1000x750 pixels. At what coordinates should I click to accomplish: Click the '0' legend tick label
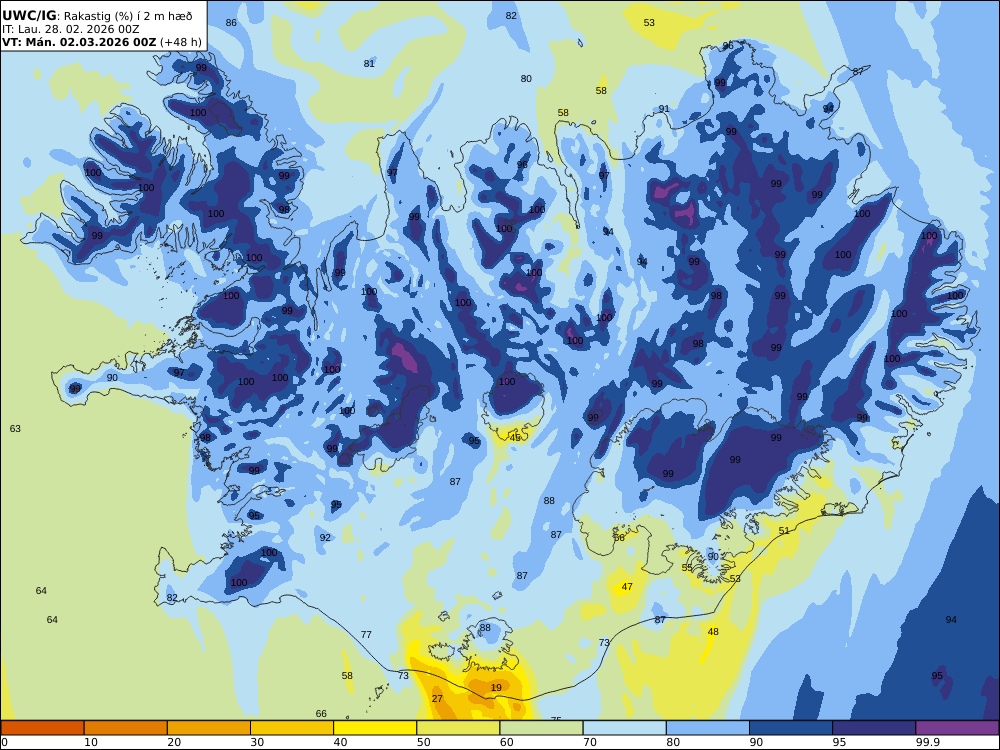pos(4,742)
